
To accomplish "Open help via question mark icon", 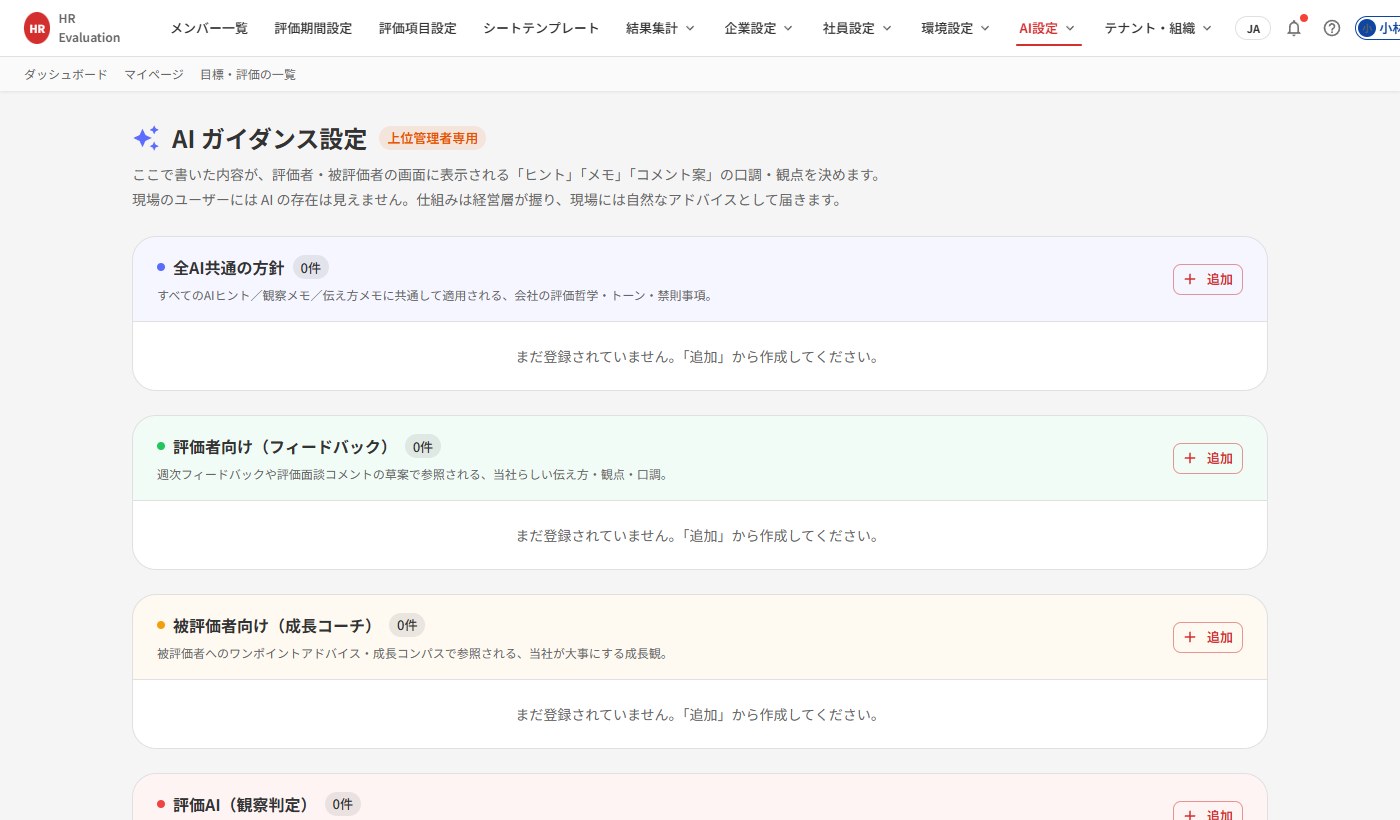I will pos(1332,28).
